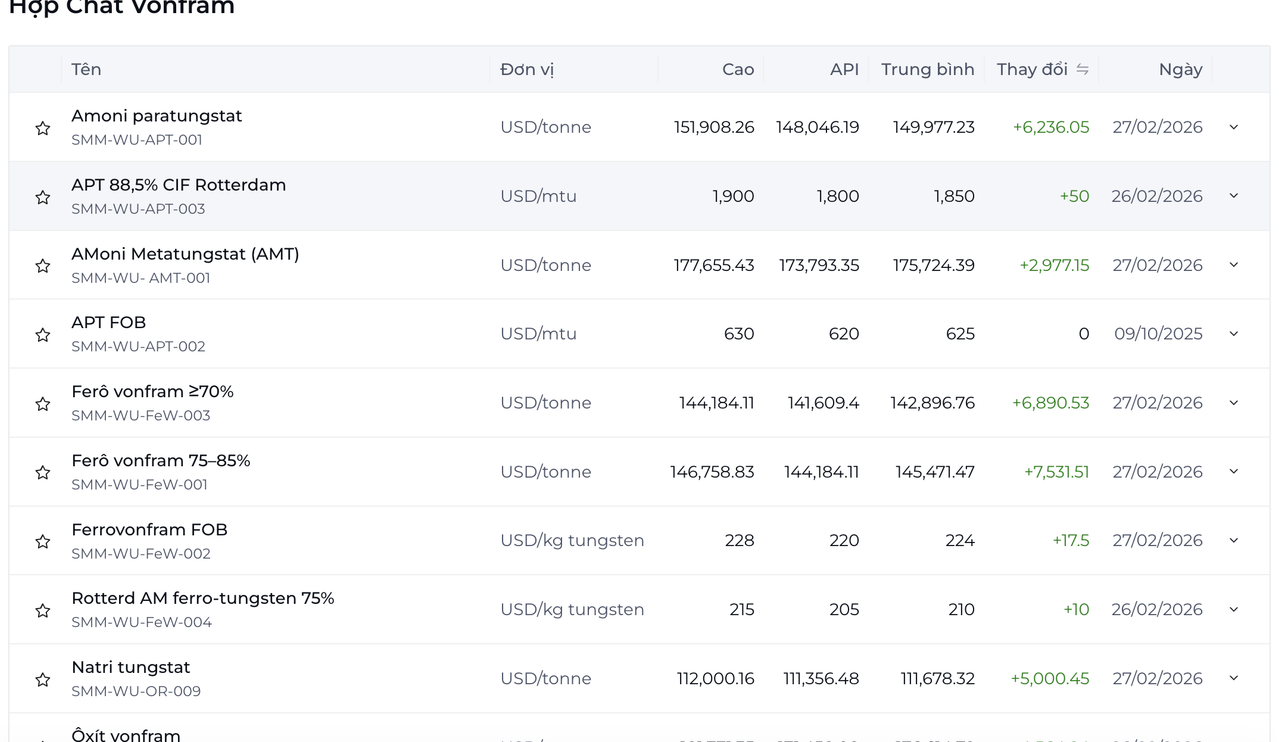1279x742 pixels.
Task: Toggle the star next to Natri tungstat
Action: pos(42,679)
